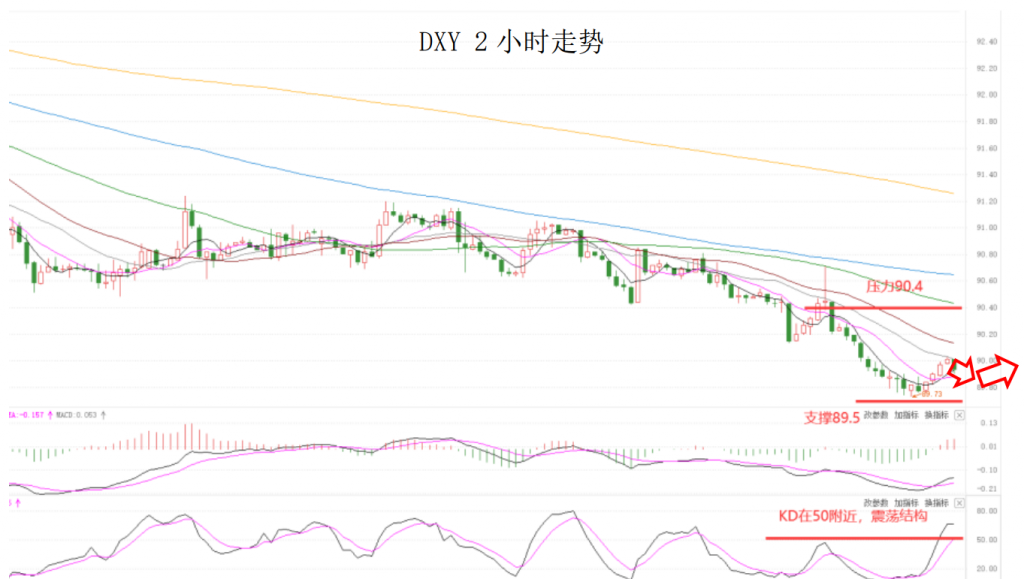Click the -0.21 MACD axis label
The height and width of the screenshot is (579, 1024).
click(987, 488)
